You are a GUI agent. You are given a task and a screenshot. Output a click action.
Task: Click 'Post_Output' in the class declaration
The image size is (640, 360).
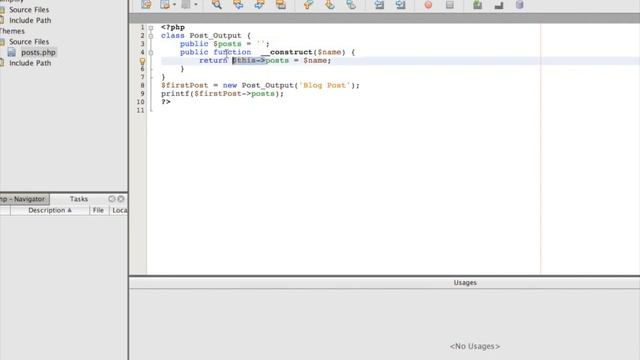pyautogui.click(x=215, y=36)
